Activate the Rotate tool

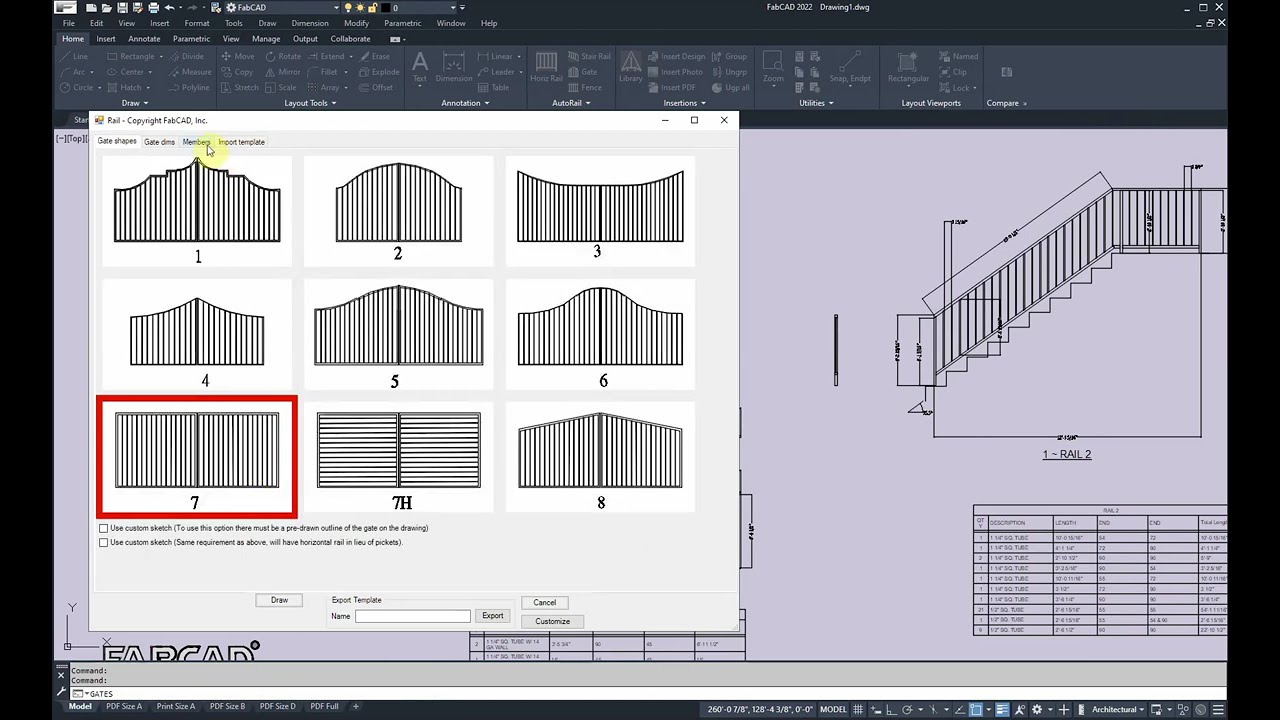[x=283, y=56]
